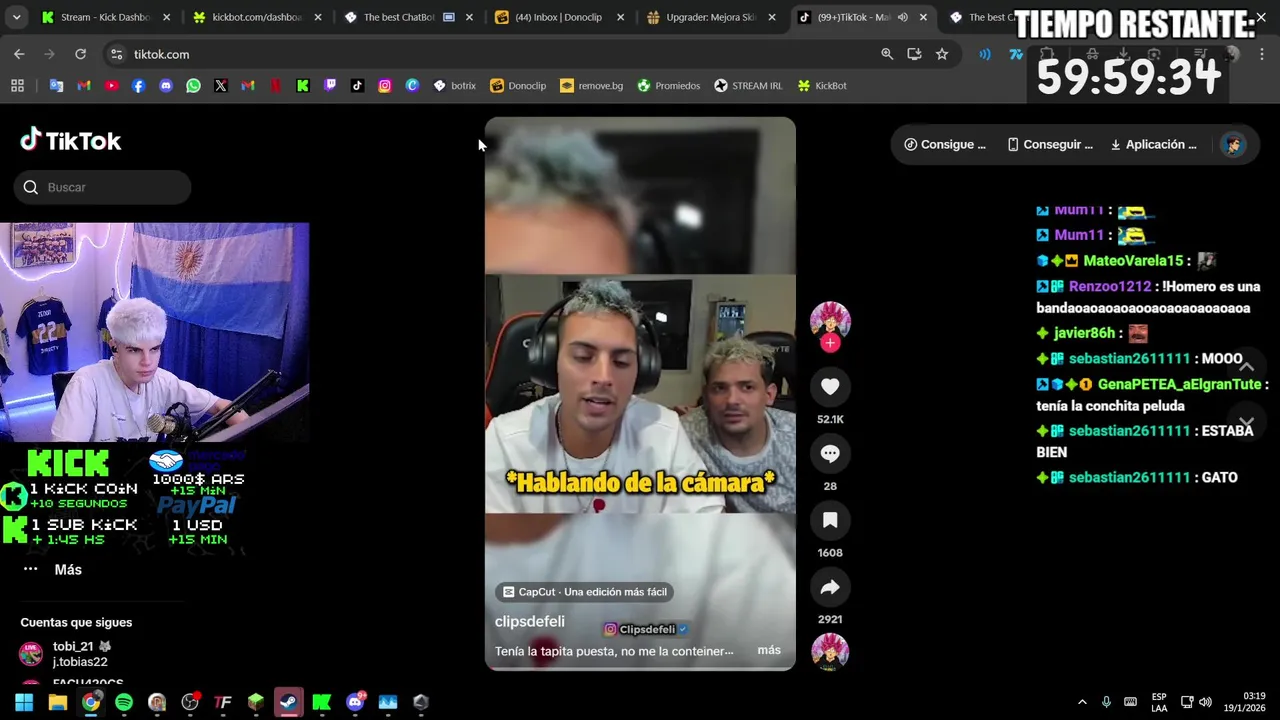Image resolution: width=1280 pixels, height=720 pixels.
Task: Close the Stream - Kick Dashboard tab
Action: 166,17
